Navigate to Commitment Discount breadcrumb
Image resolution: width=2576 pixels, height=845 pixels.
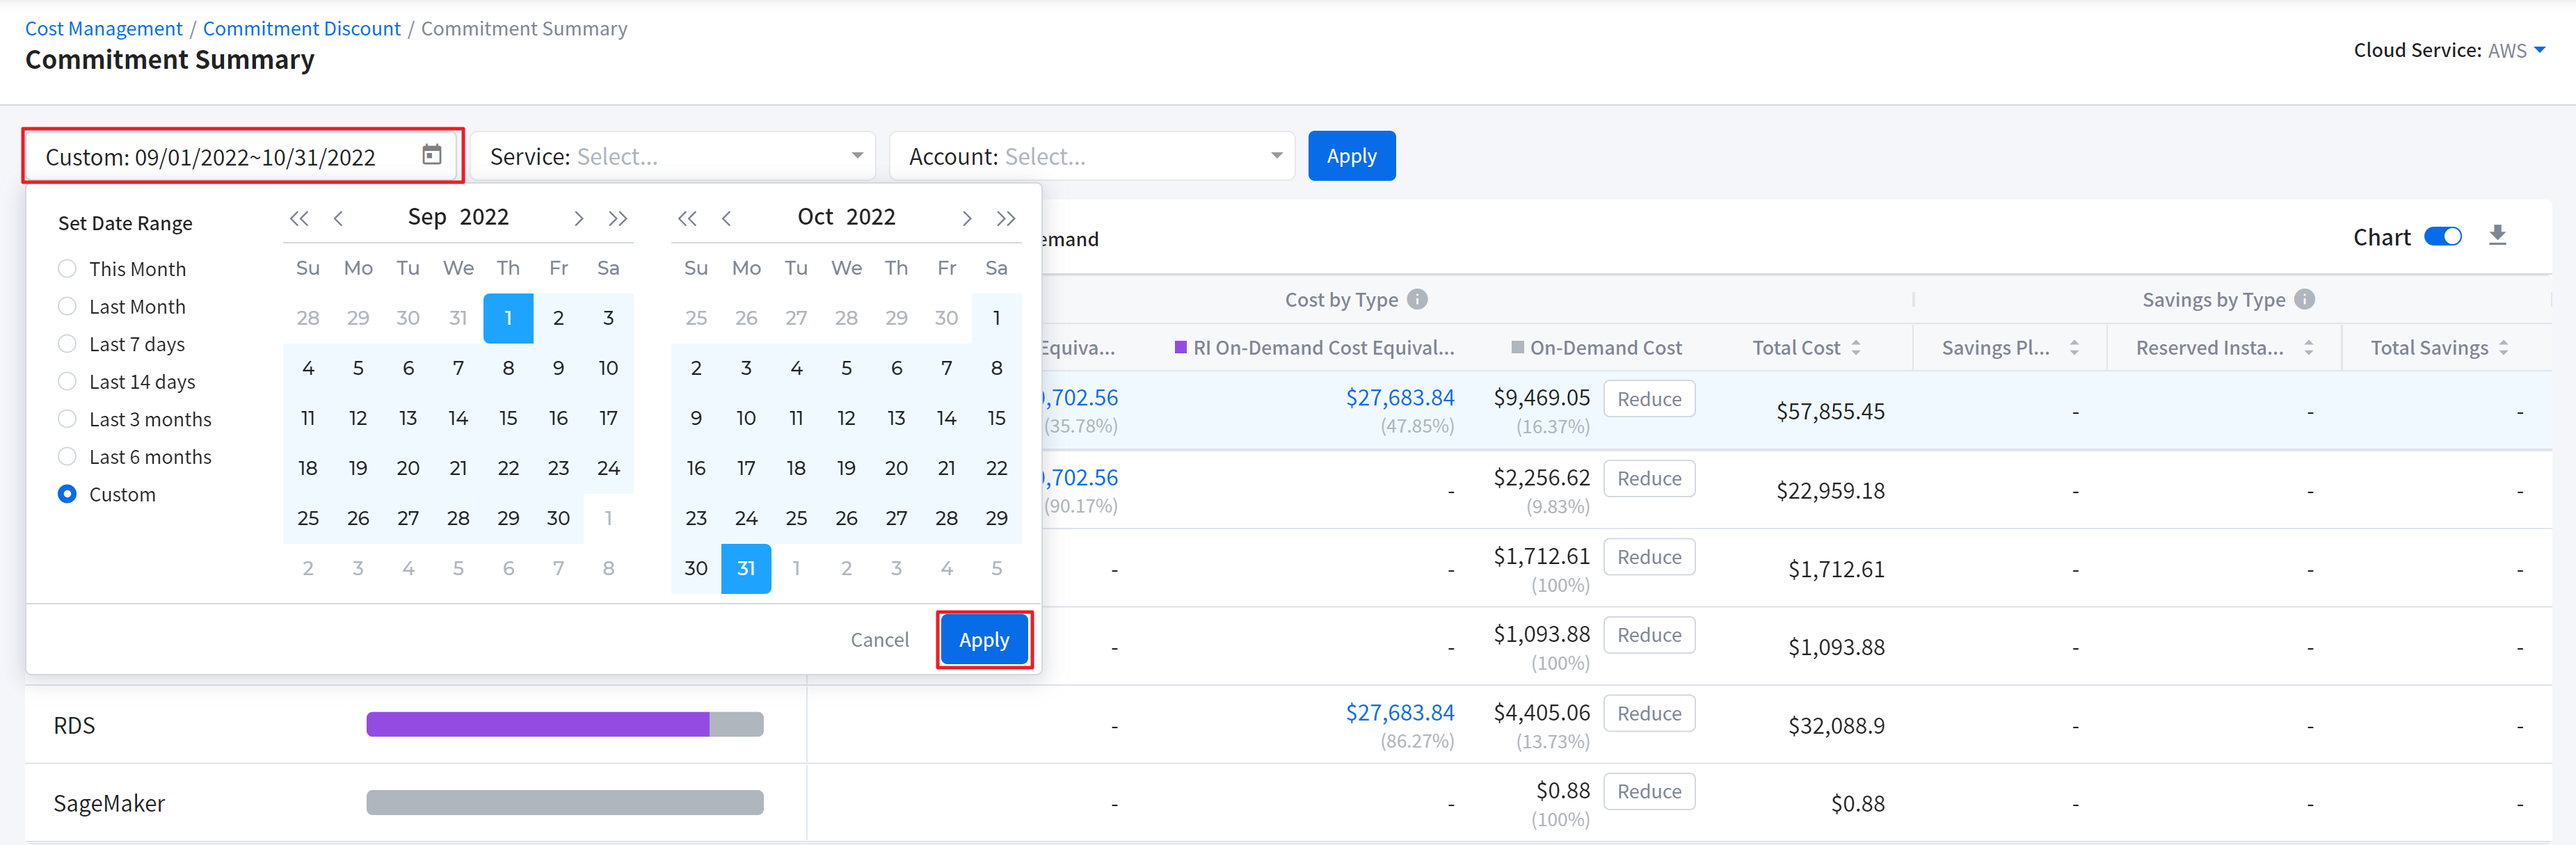(x=301, y=28)
